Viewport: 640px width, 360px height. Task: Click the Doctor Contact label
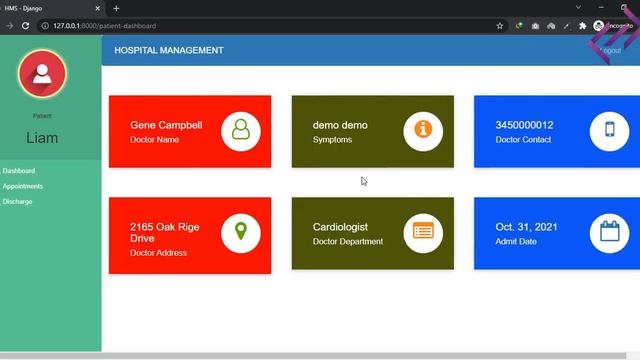(523, 140)
